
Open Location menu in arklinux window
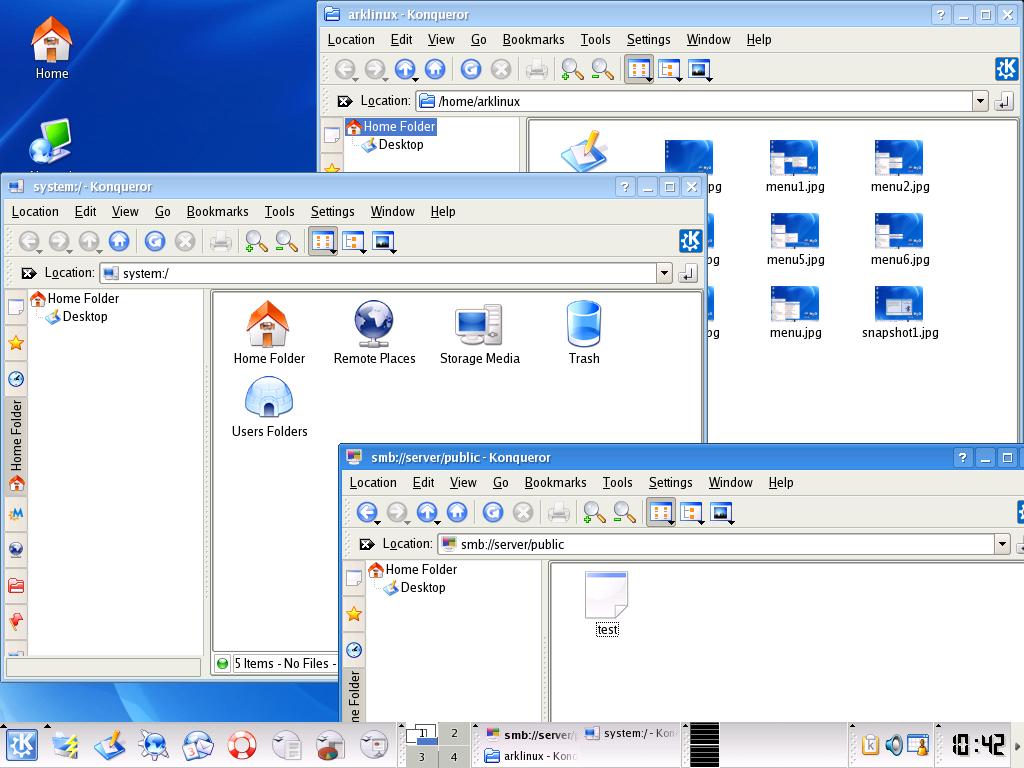click(351, 40)
